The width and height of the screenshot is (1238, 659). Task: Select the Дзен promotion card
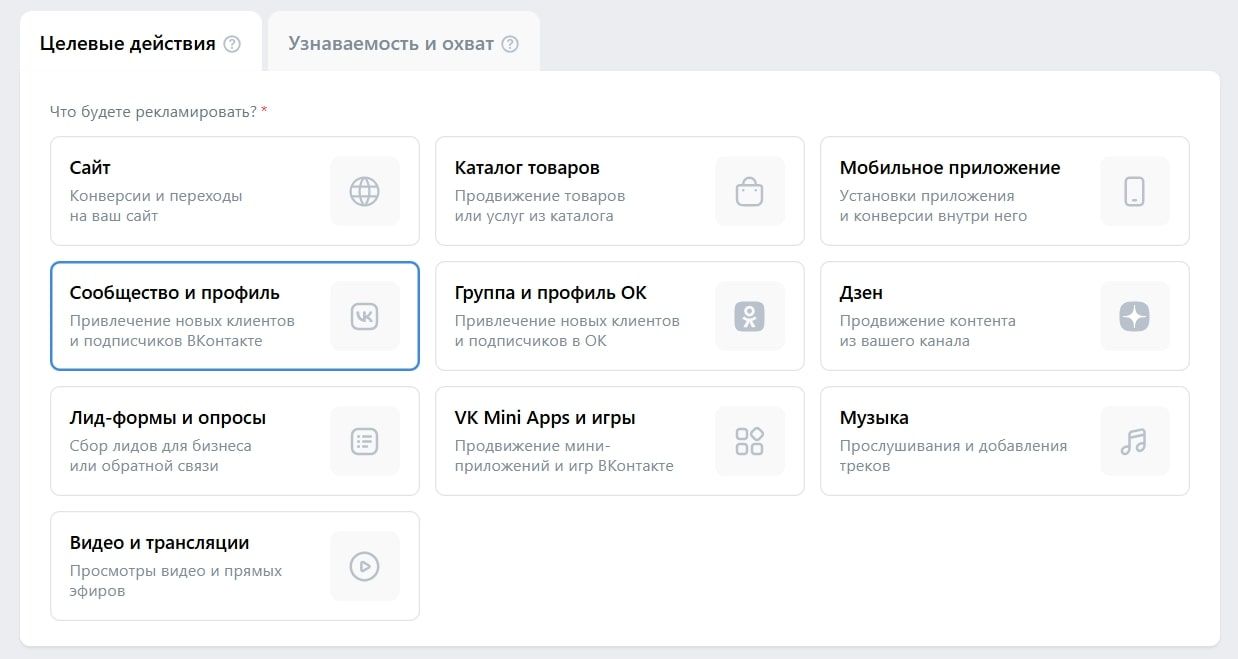1005,316
